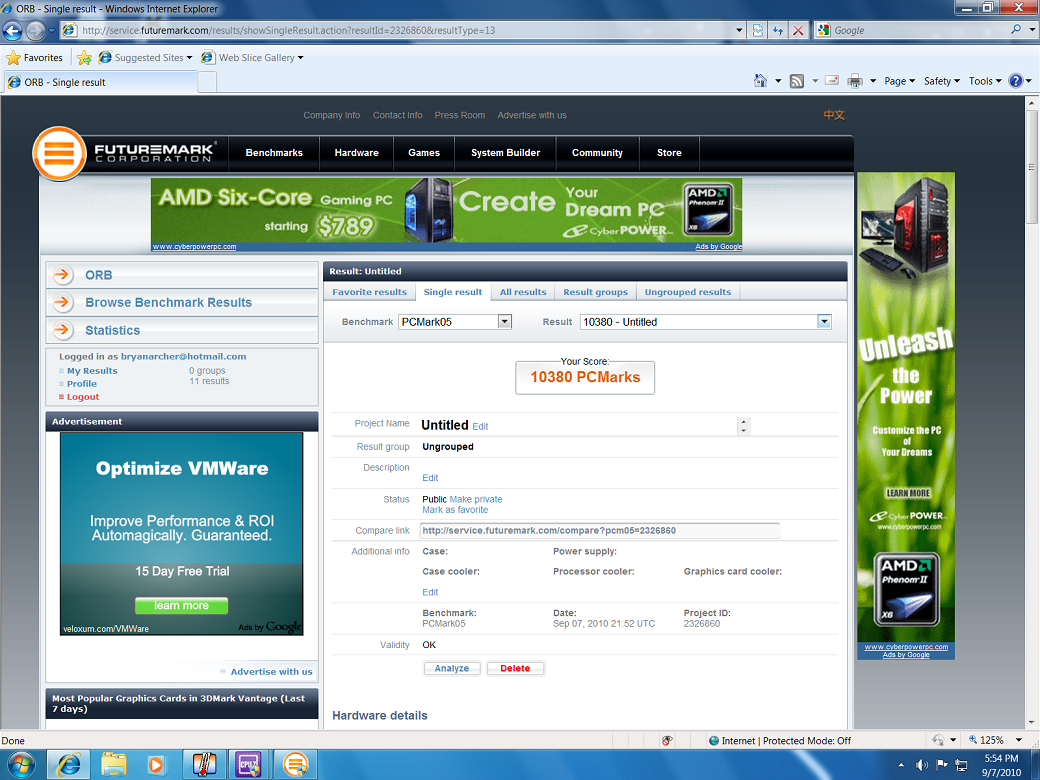Image resolution: width=1040 pixels, height=780 pixels.
Task: Open Browse Benchmark Results link
Action: (168, 302)
